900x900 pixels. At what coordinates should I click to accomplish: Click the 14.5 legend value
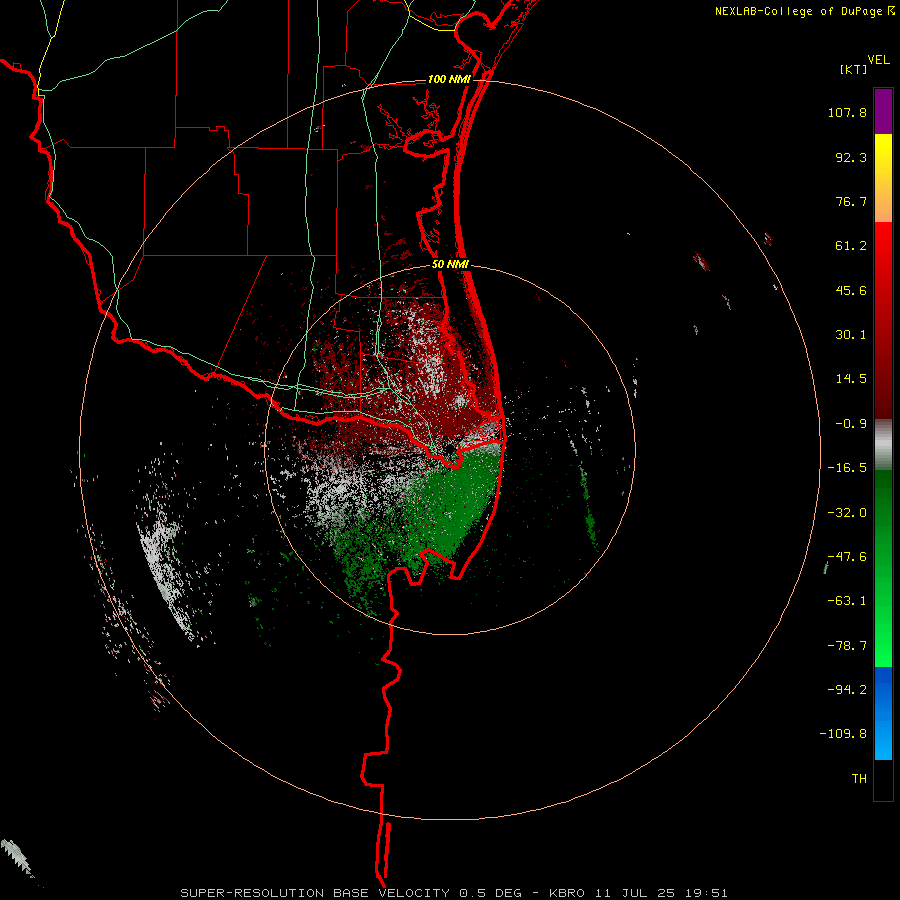(851, 379)
